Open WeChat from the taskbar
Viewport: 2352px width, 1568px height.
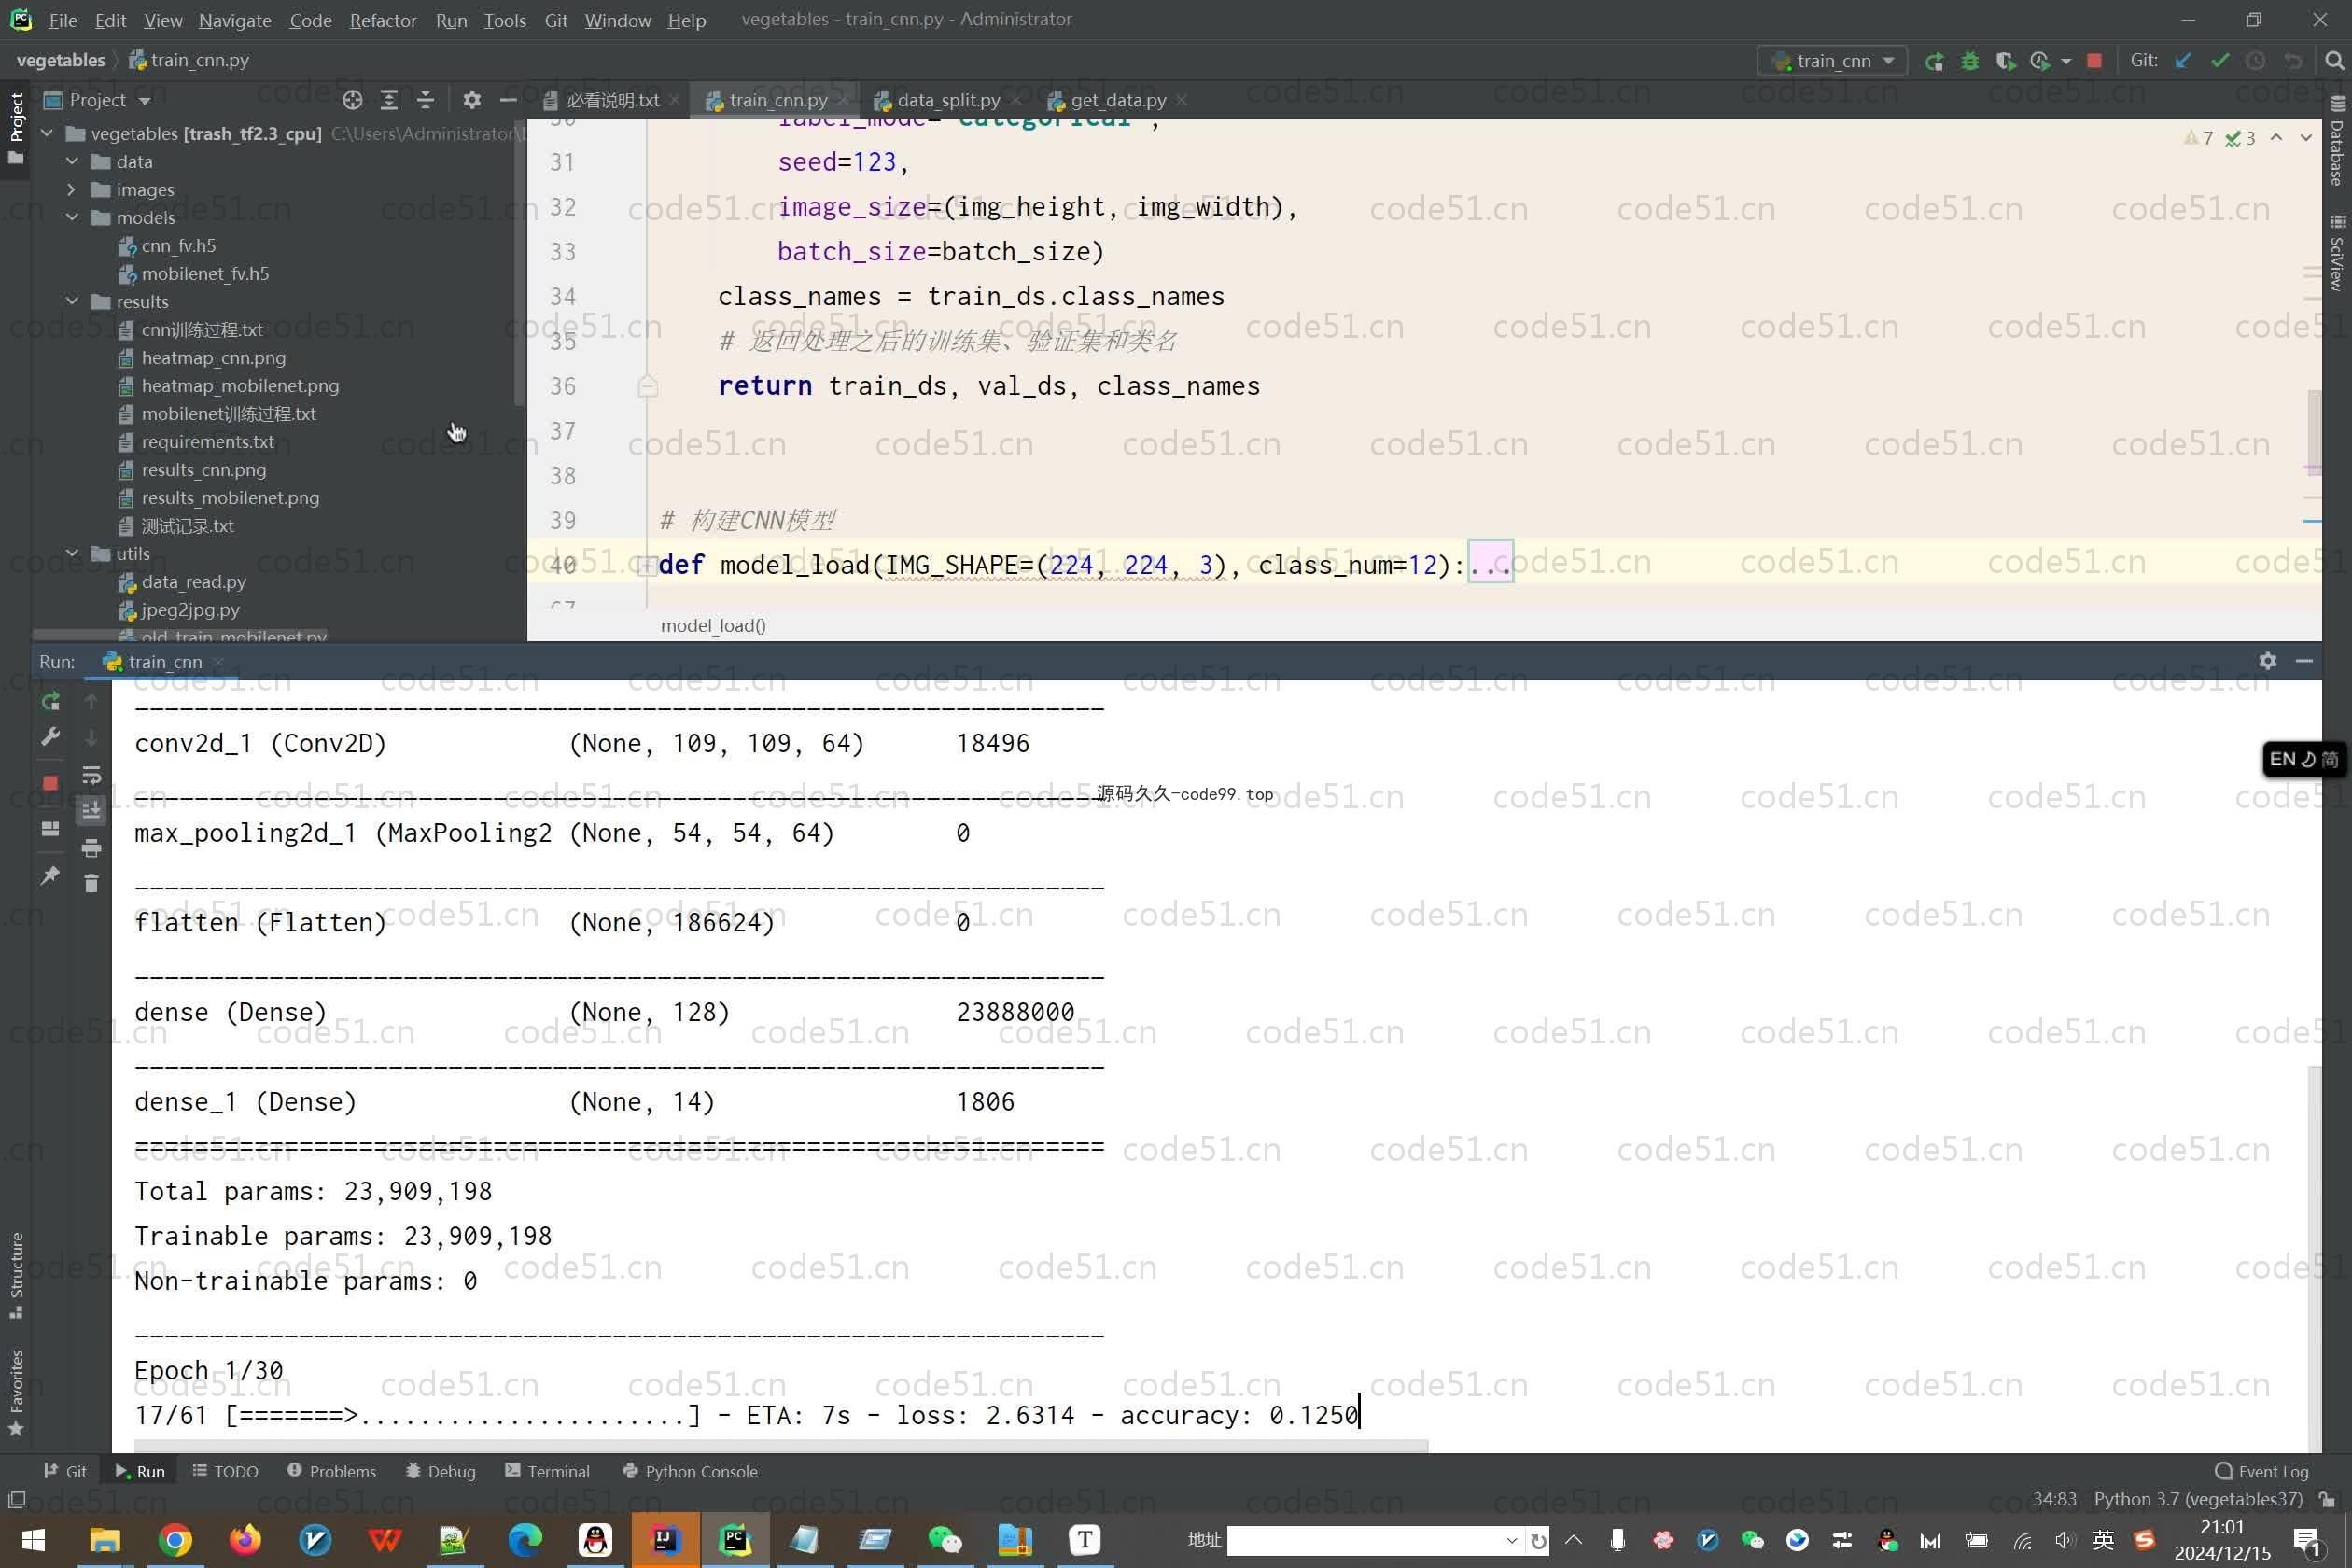(x=945, y=1540)
